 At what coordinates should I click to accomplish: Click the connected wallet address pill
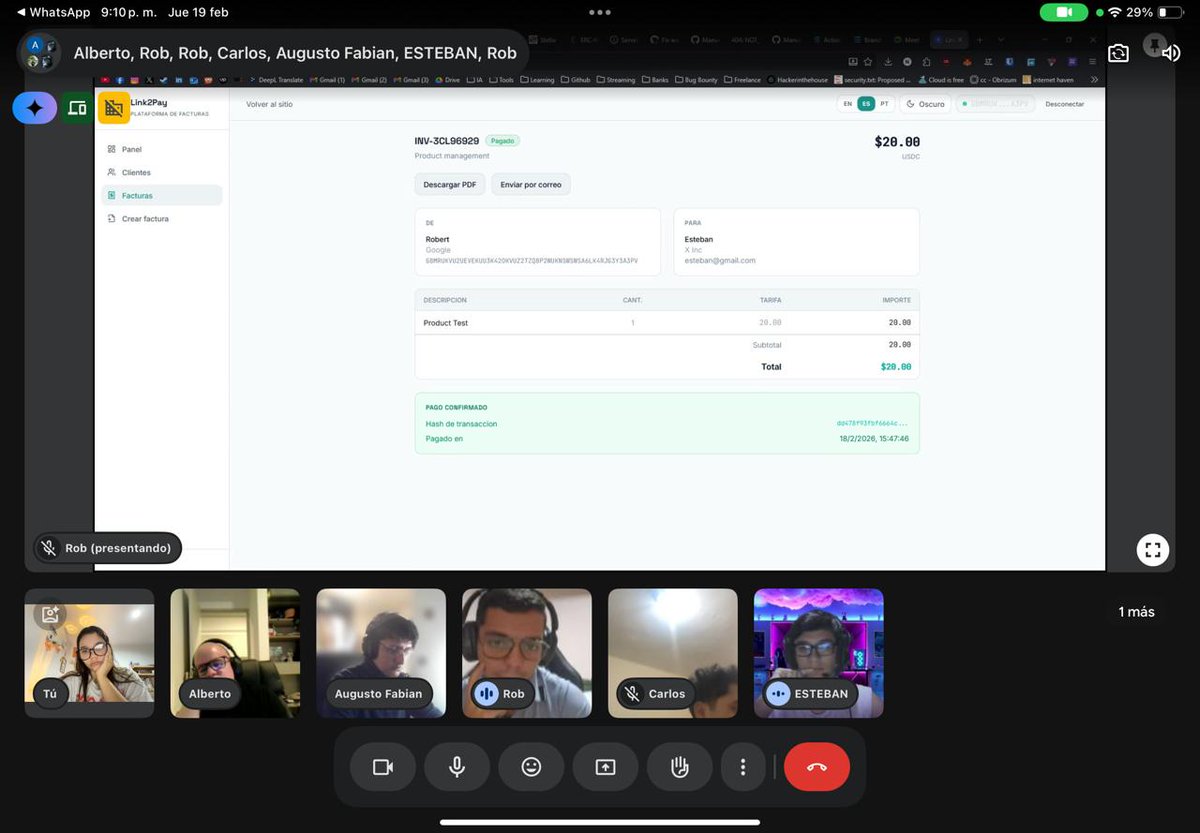pyautogui.click(x=994, y=104)
